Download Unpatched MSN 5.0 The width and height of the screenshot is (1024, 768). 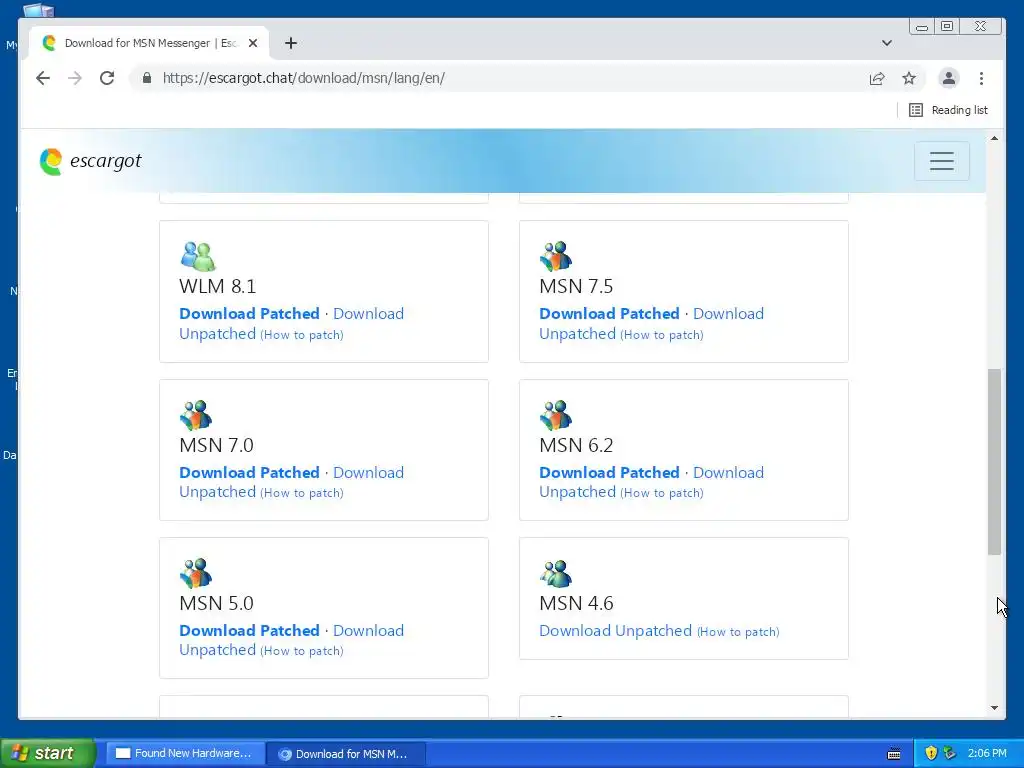(368, 630)
